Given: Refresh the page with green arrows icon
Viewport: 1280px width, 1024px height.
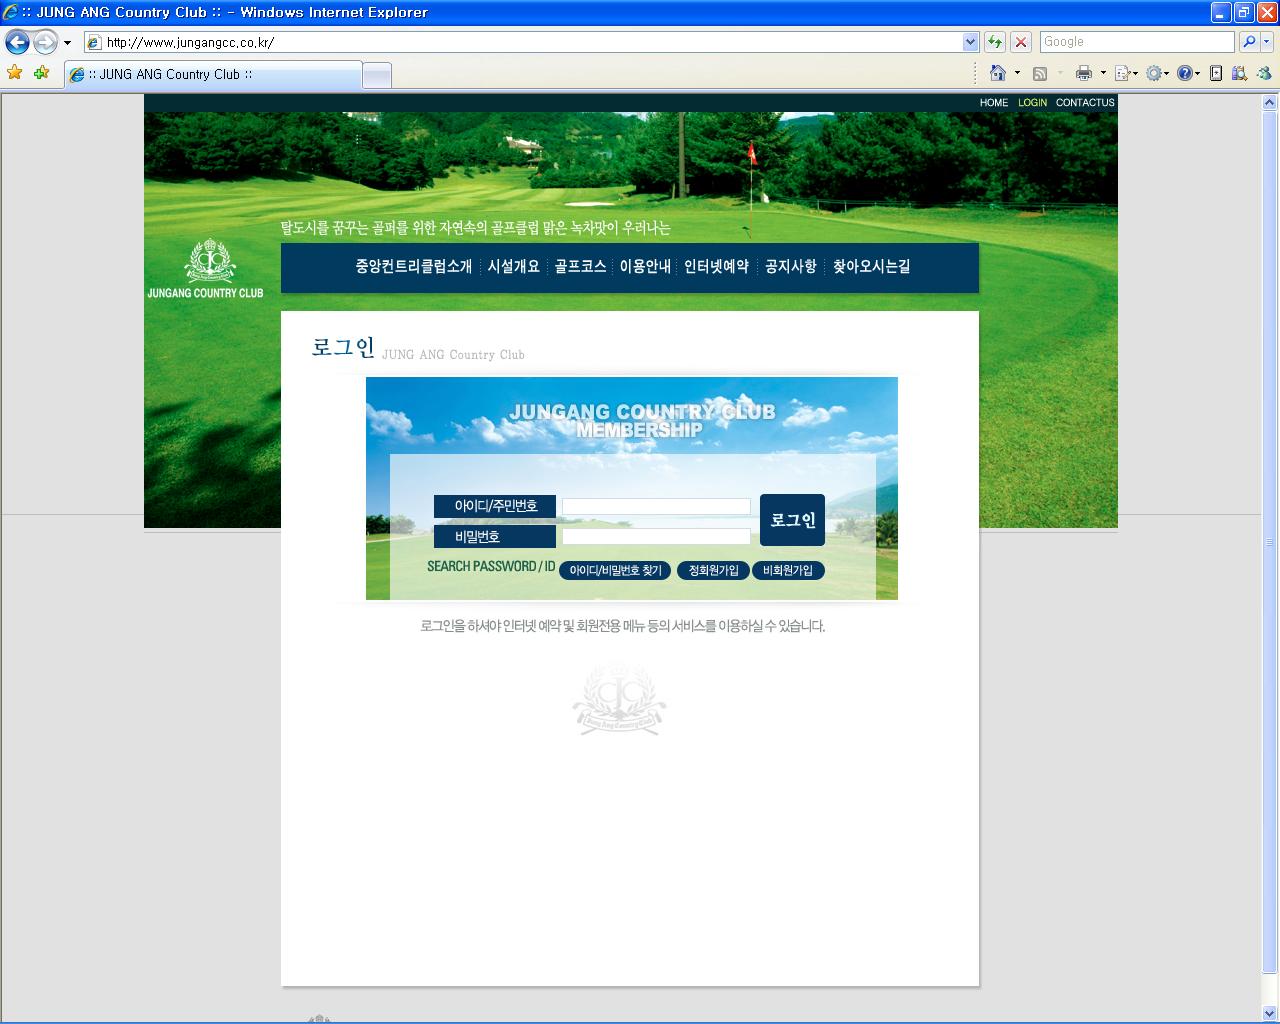Looking at the screenshot, I should 995,42.
